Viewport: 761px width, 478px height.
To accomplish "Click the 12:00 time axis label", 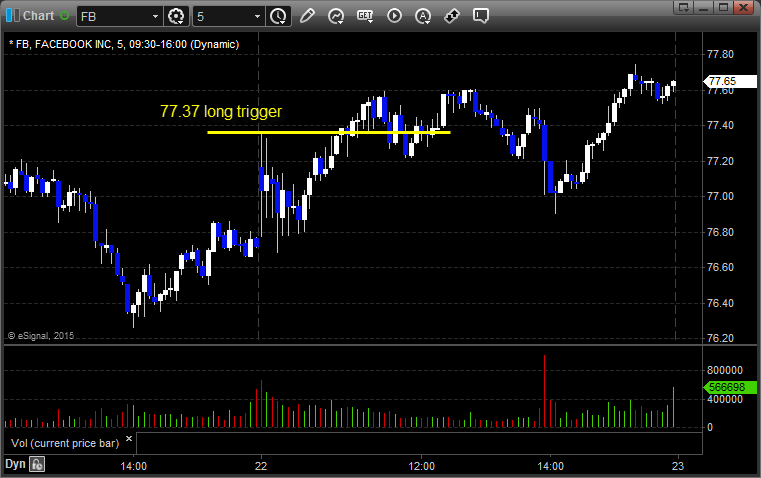I will tap(421, 466).
